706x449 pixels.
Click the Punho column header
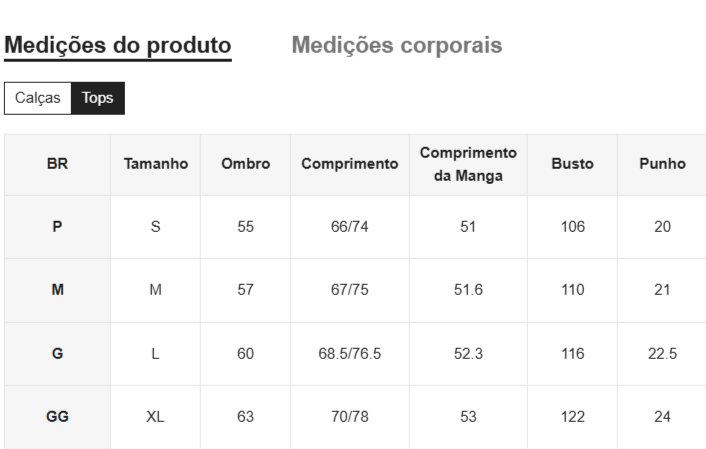pos(662,164)
